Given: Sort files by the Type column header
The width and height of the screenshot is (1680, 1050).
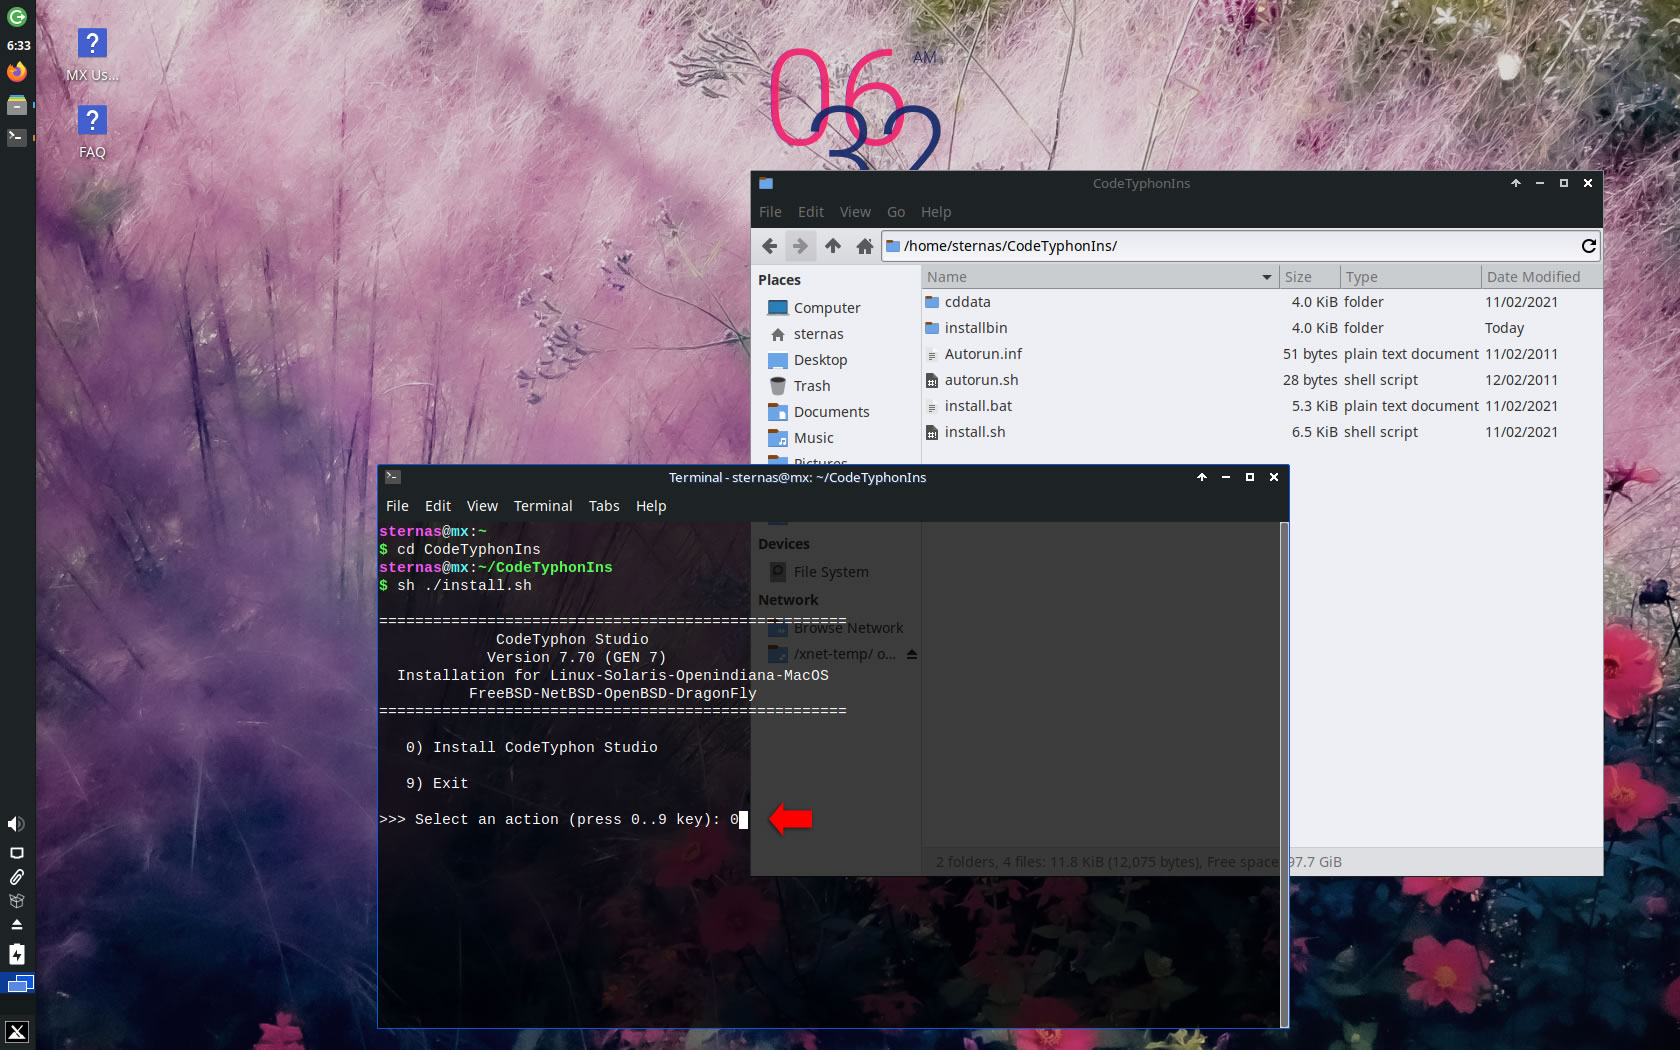Looking at the screenshot, I should 1411,277.
